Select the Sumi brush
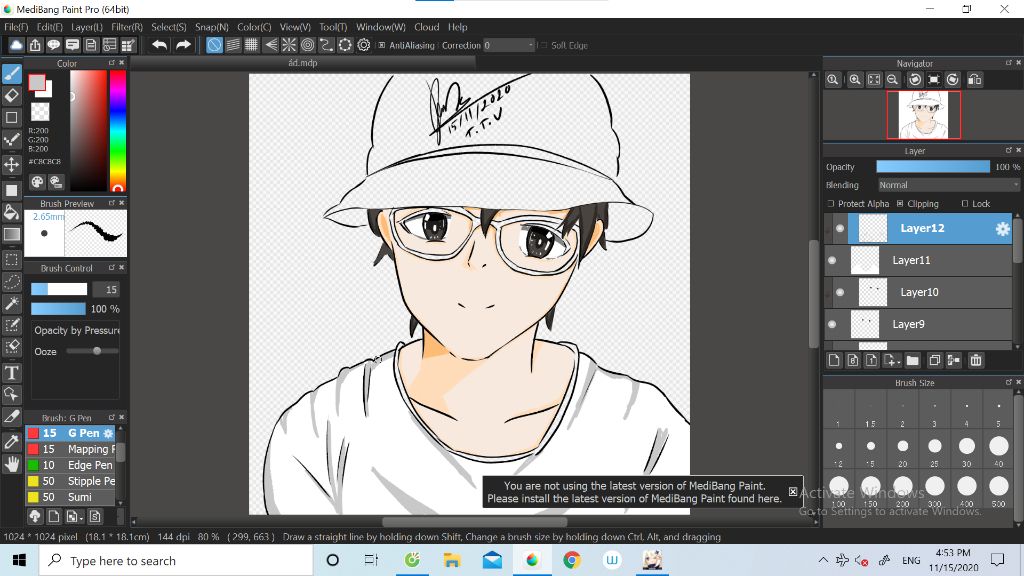The width and height of the screenshot is (1024, 576). point(71,497)
